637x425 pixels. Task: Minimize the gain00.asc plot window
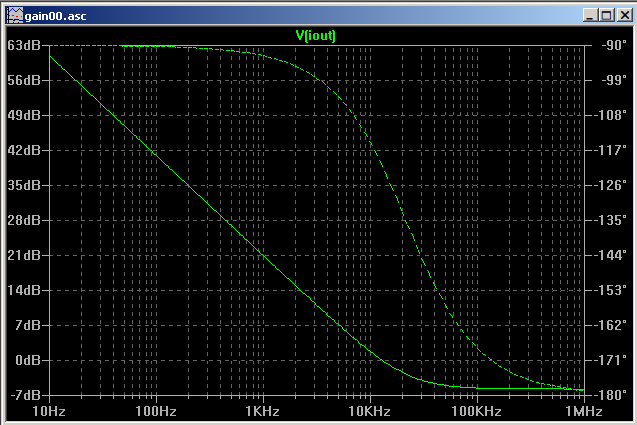coord(591,15)
